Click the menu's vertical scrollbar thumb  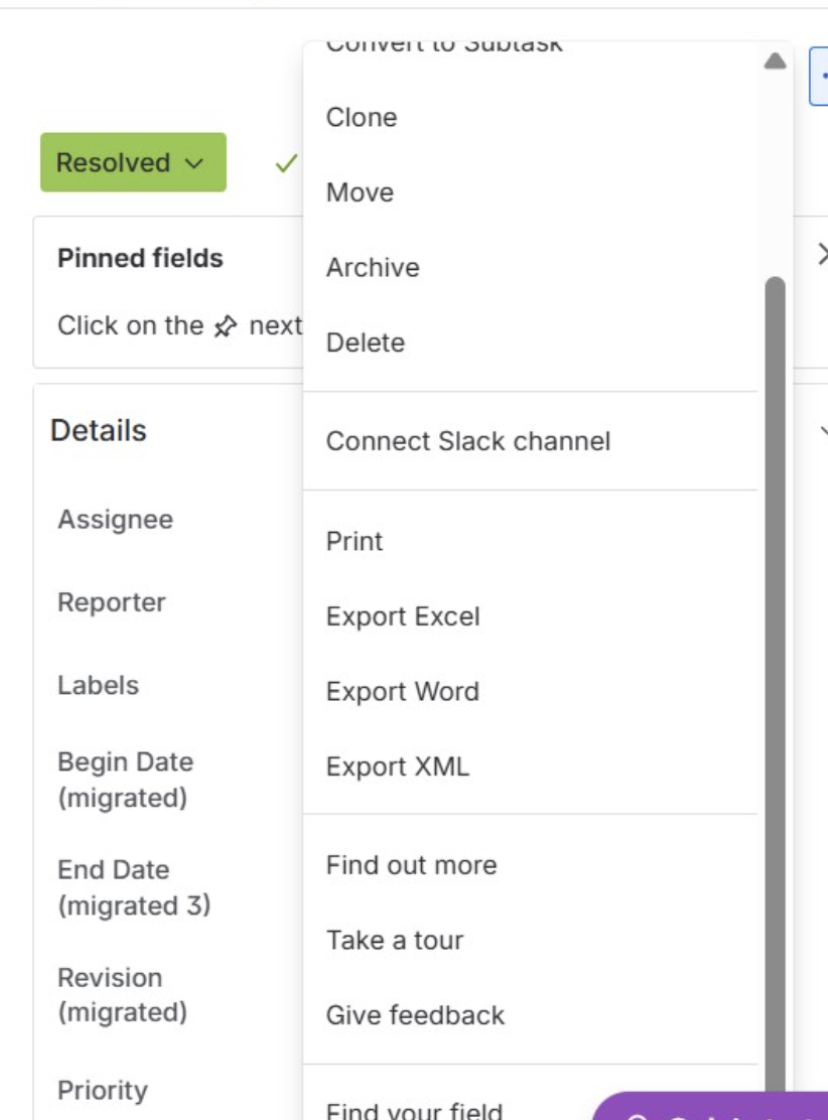(774, 680)
